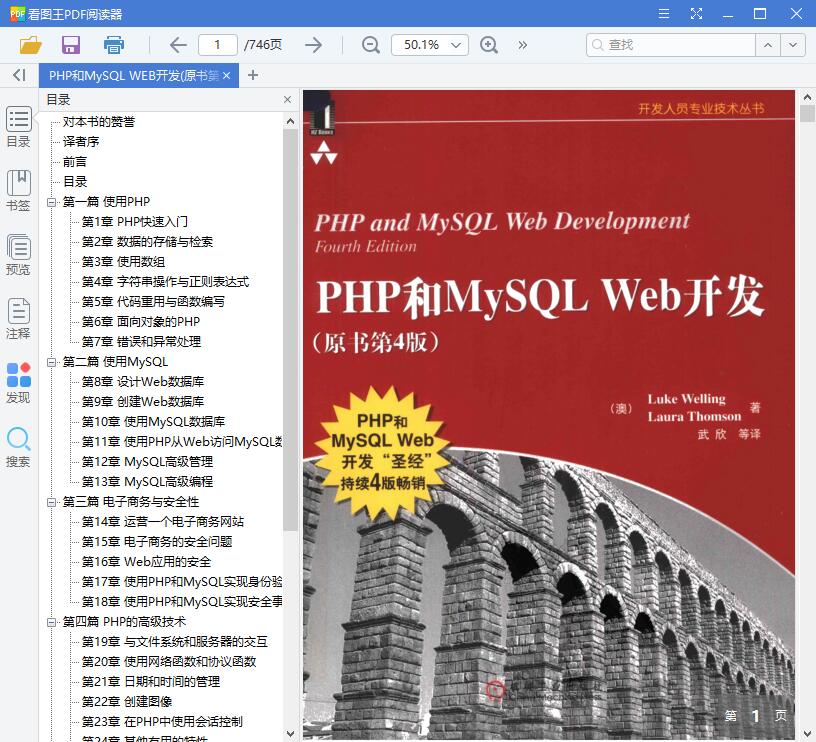Enter fullscreen mode from the title bar

tap(697, 14)
